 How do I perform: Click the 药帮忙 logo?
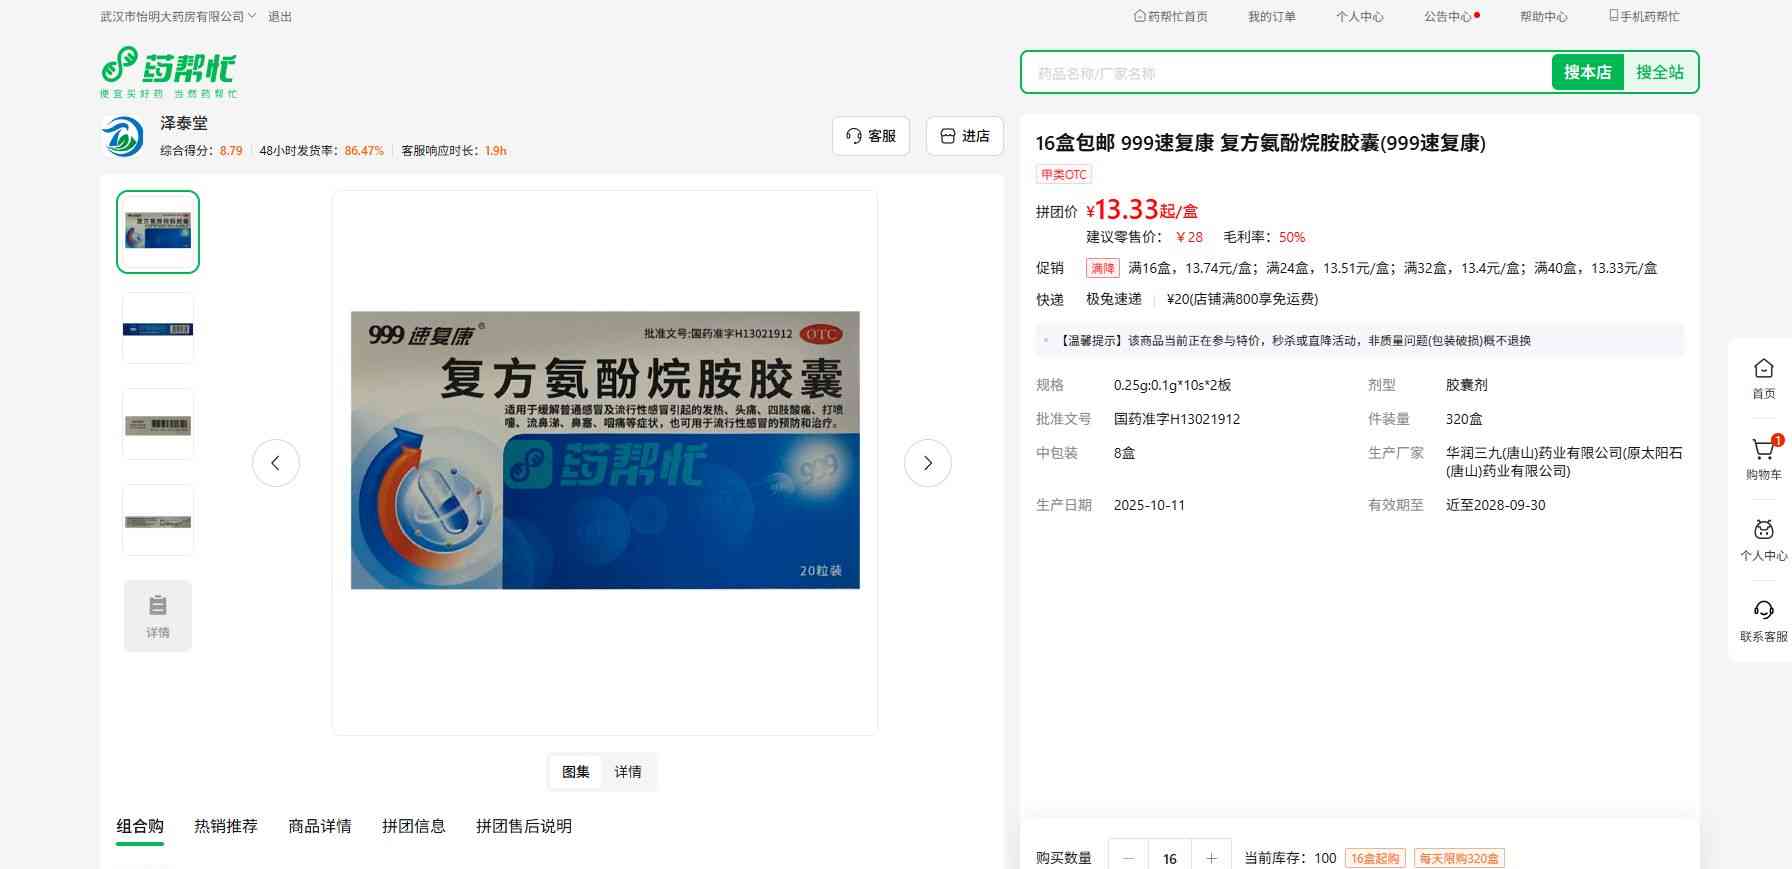(x=168, y=71)
